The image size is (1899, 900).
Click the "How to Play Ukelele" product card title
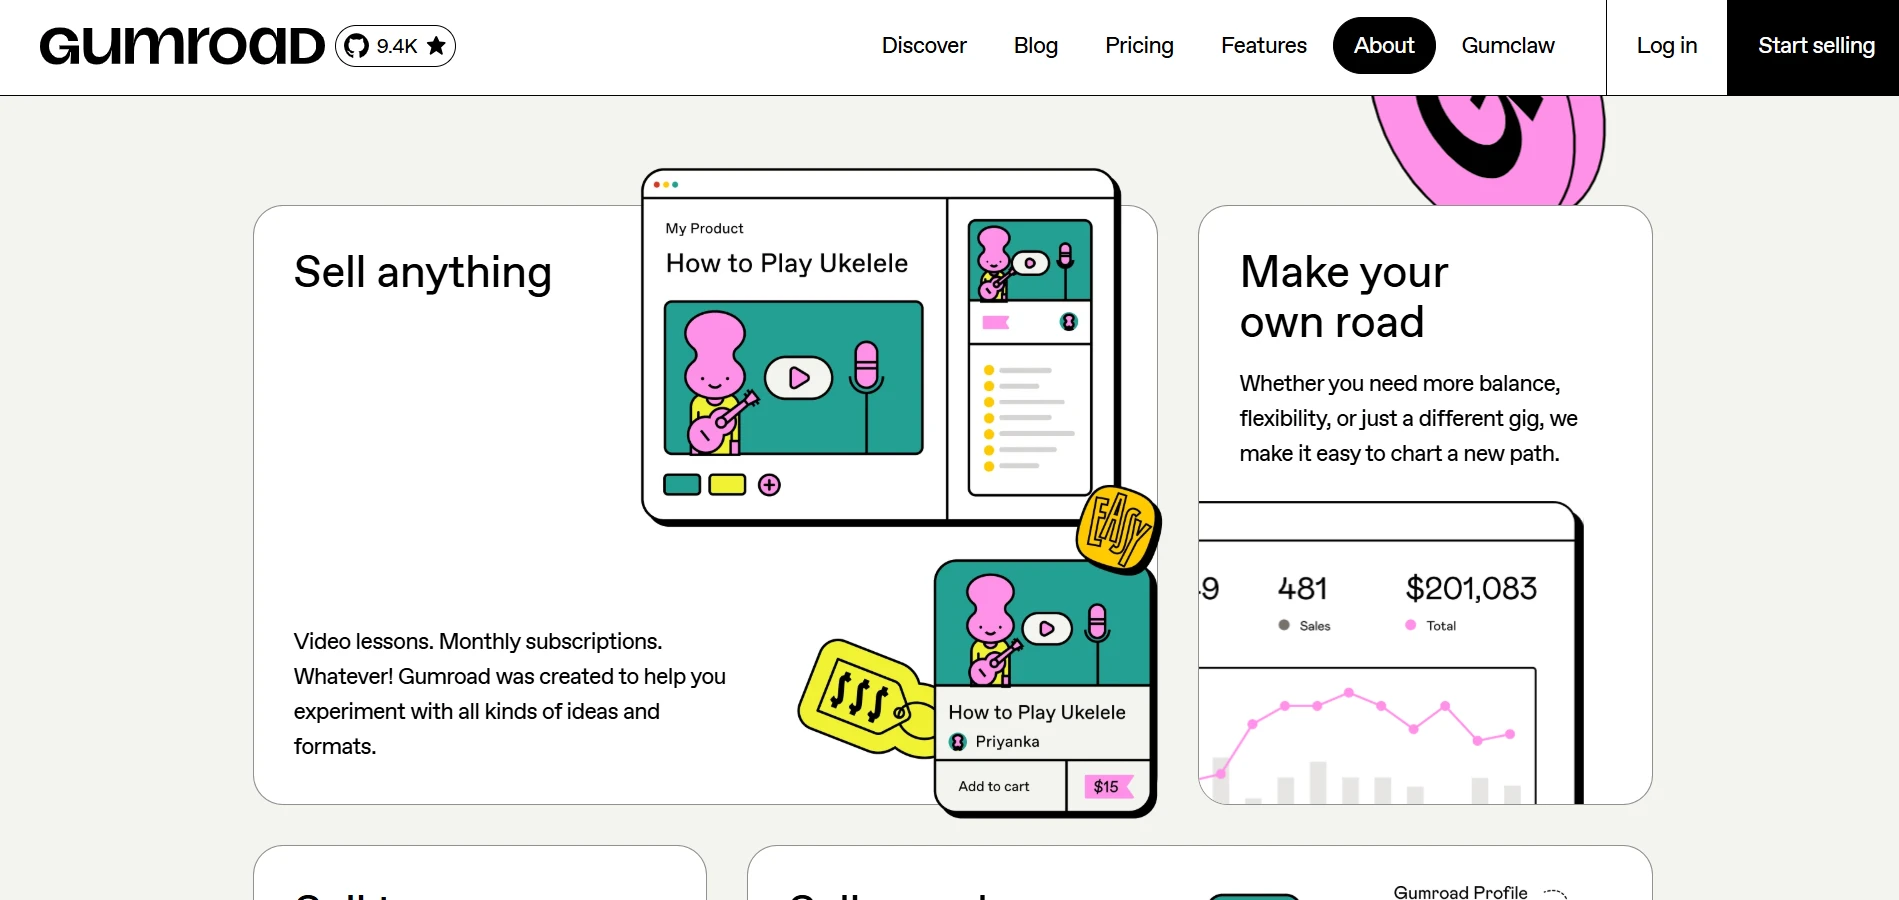[1037, 712]
